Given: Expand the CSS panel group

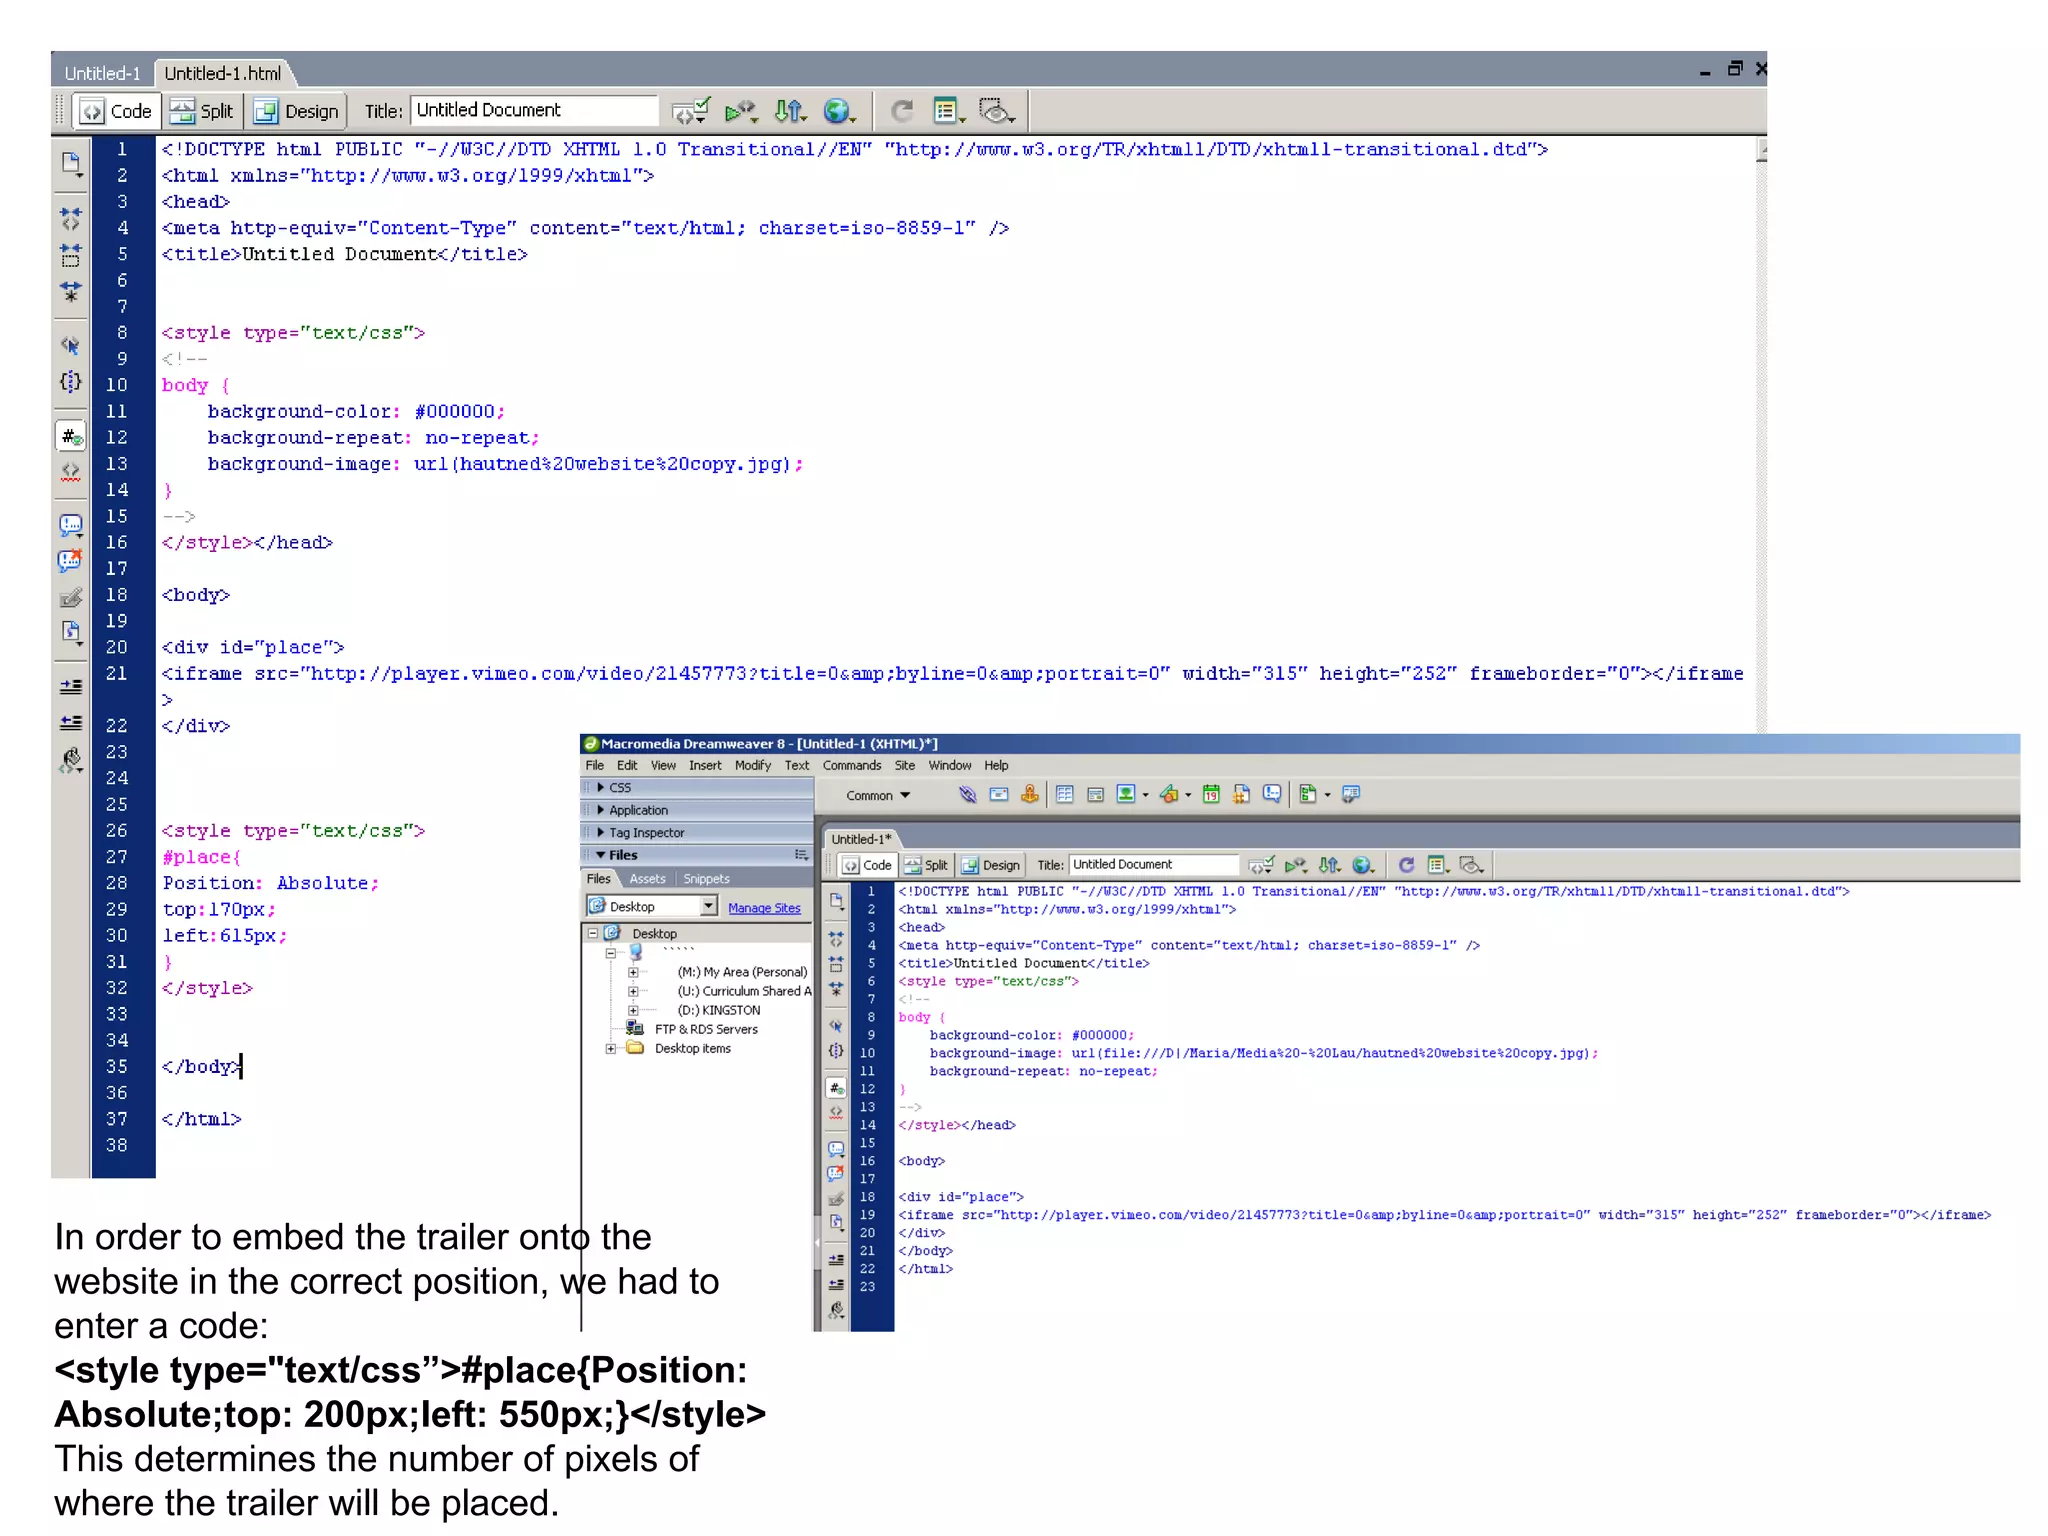Looking at the screenshot, I should (x=602, y=788).
